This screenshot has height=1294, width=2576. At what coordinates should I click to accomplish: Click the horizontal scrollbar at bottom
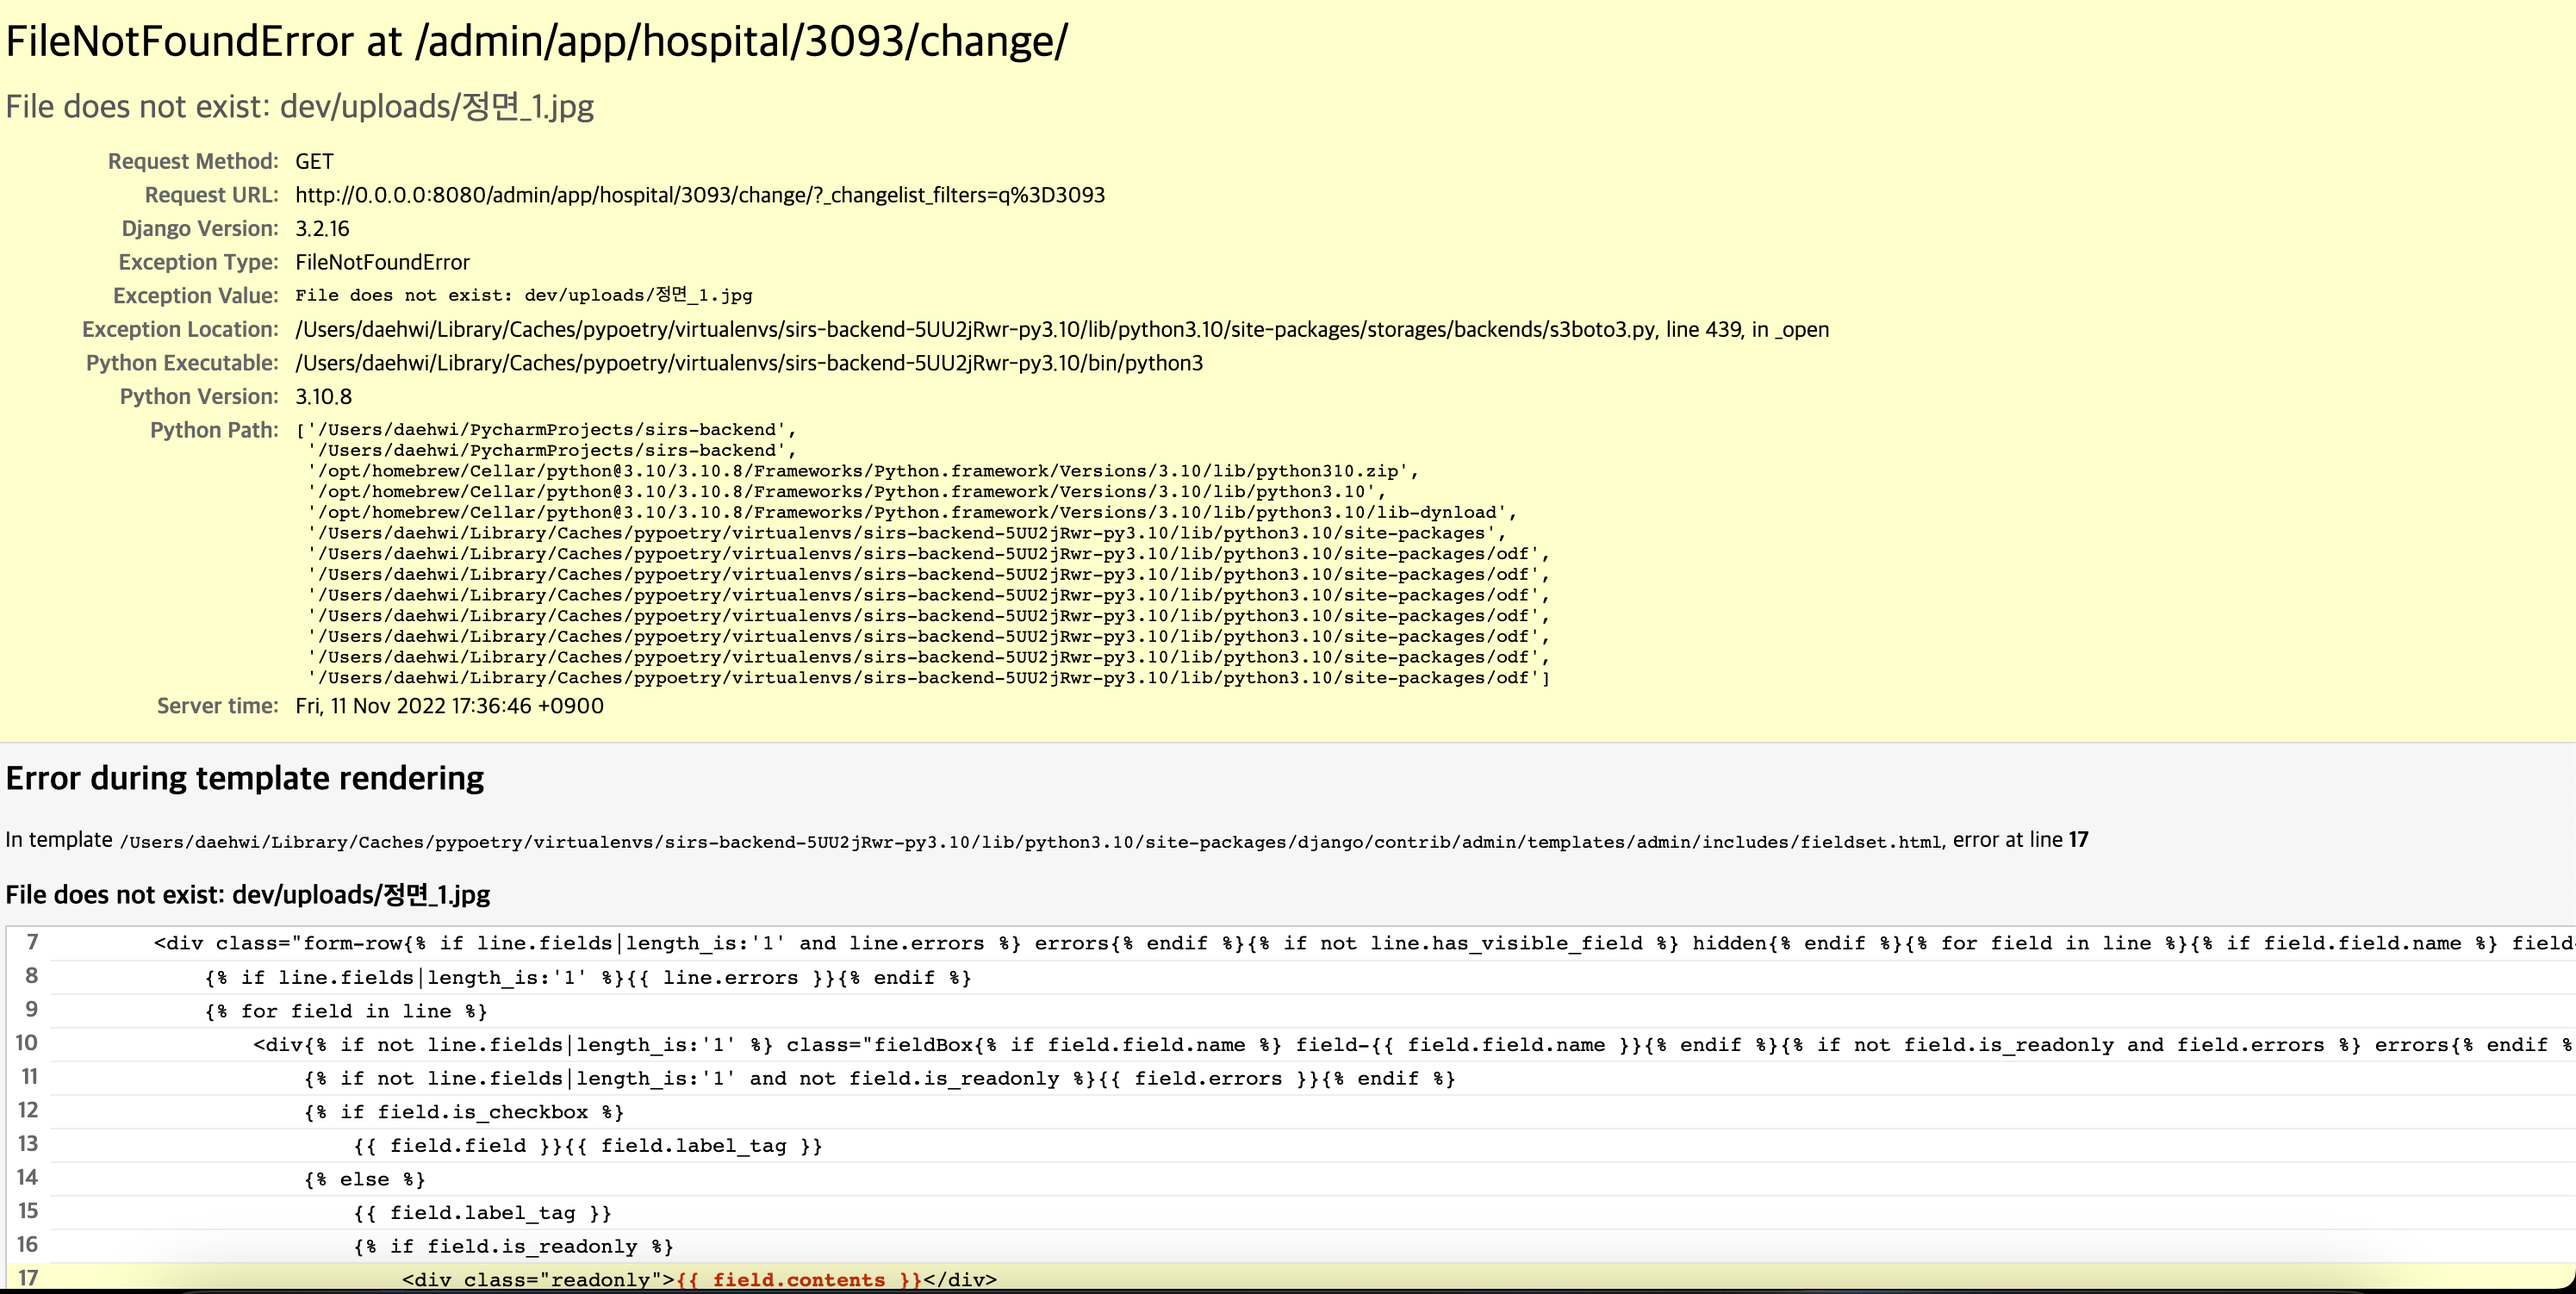(x=1288, y=1290)
